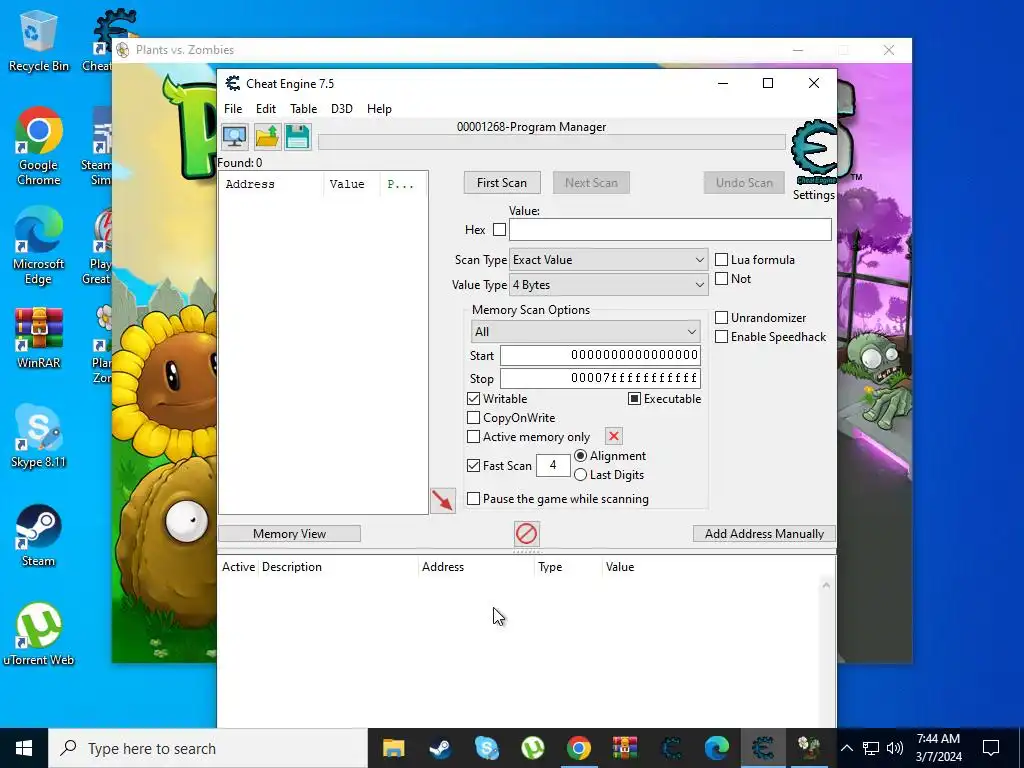Toggle the Executable checkbox
The width and height of the screenshot is (1024, 768).
(x=634, y=398)
